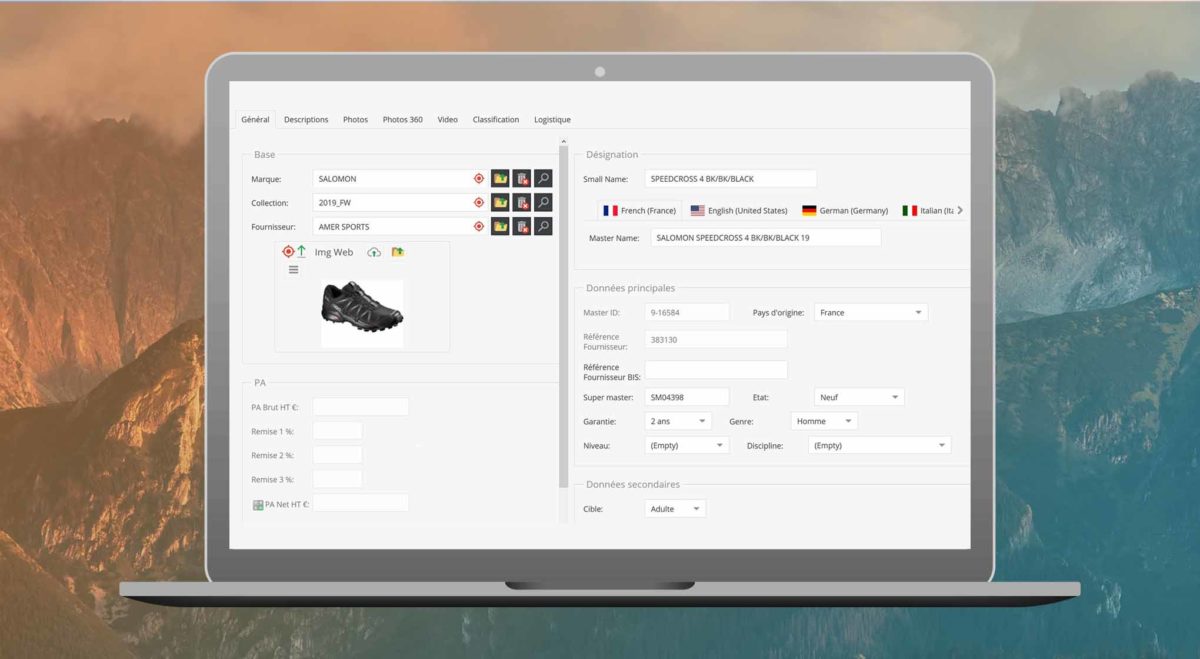Click the yellow folder icon in the Img Web panel
Image resolution: width=1200 pixels, height=659 pixels.
tap(397, 252)
